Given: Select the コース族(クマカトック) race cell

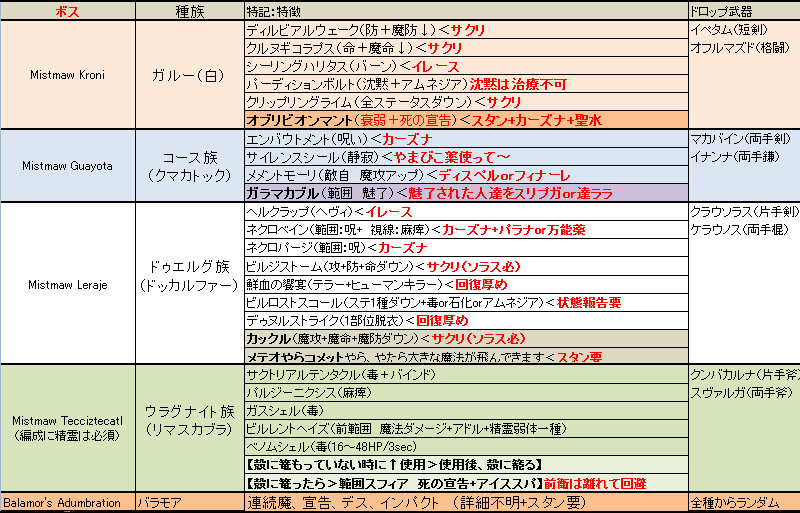Looking at the screenshot, I should pos(190,166).
